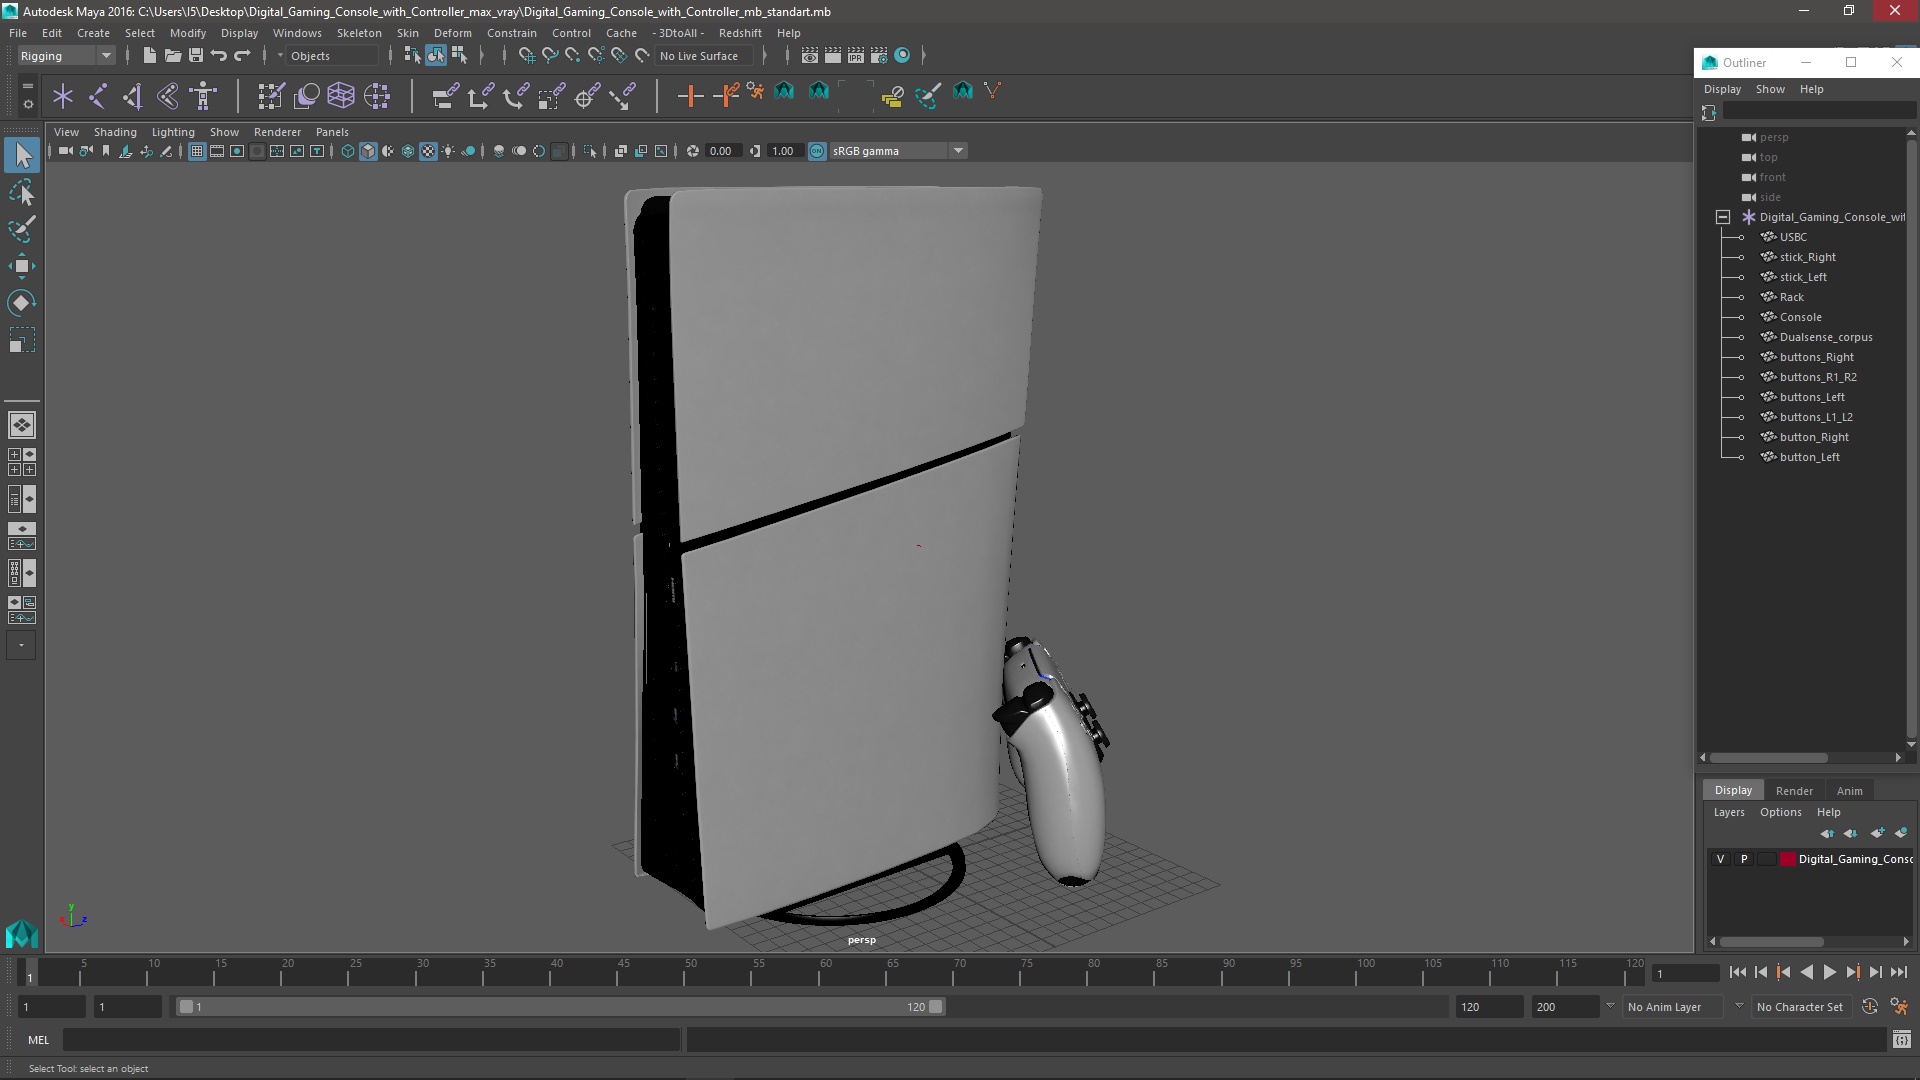Screen dimensions: 1920x1080
Task: Toggle the viewport grid display icon
Action: (x=197, y=151)
